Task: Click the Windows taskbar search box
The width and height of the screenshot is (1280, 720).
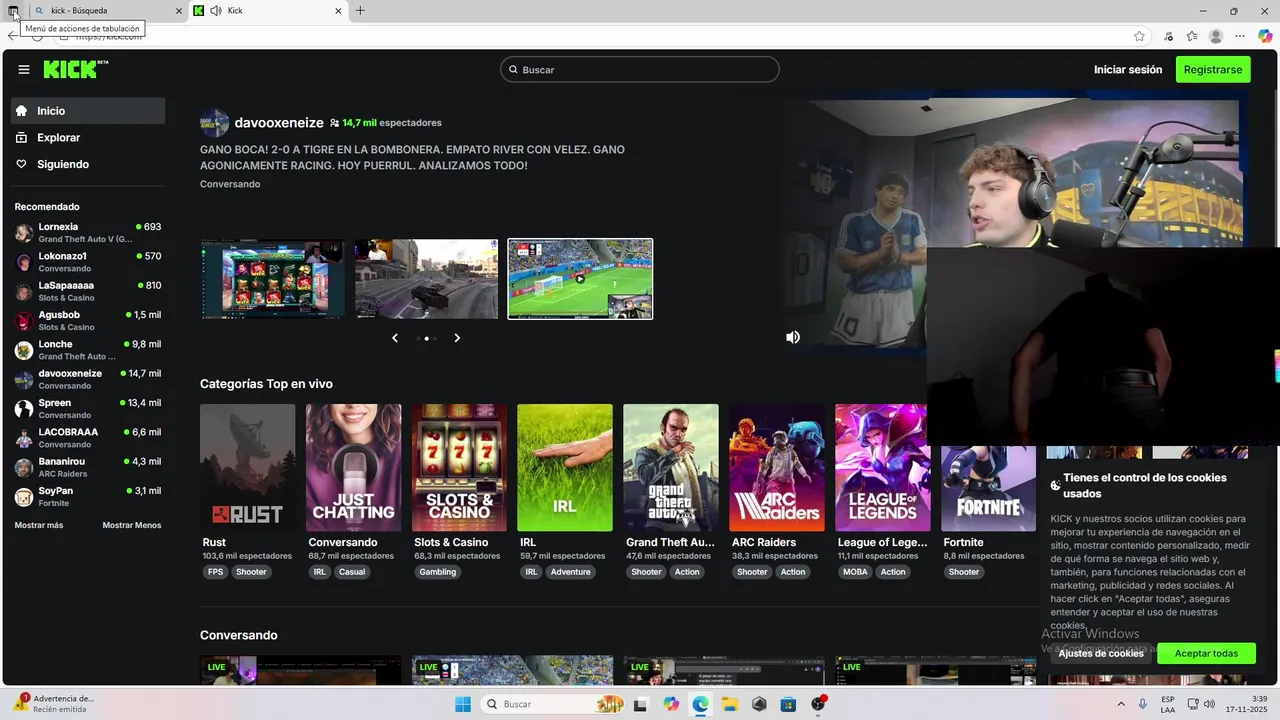Action: coord(552,704)
